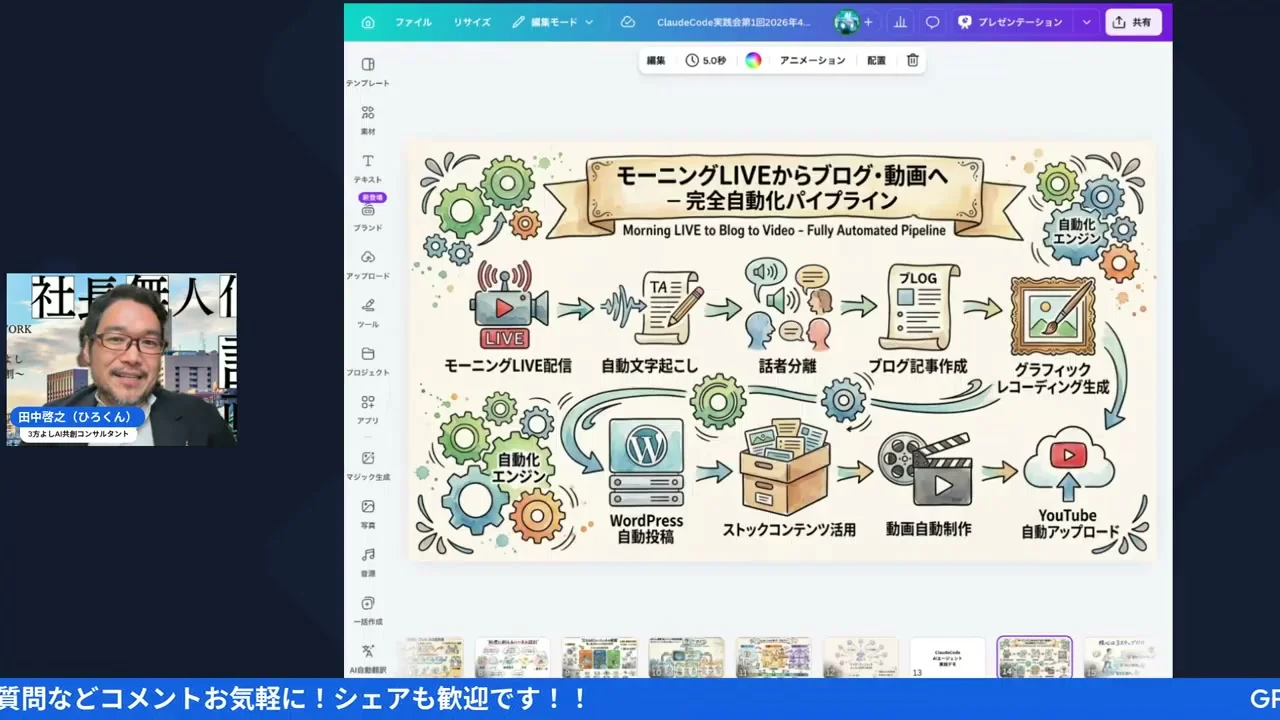1280x720 pixels.
Task: Open the AI自動翻訳 sidebar tool
Action: pos(367,656)
